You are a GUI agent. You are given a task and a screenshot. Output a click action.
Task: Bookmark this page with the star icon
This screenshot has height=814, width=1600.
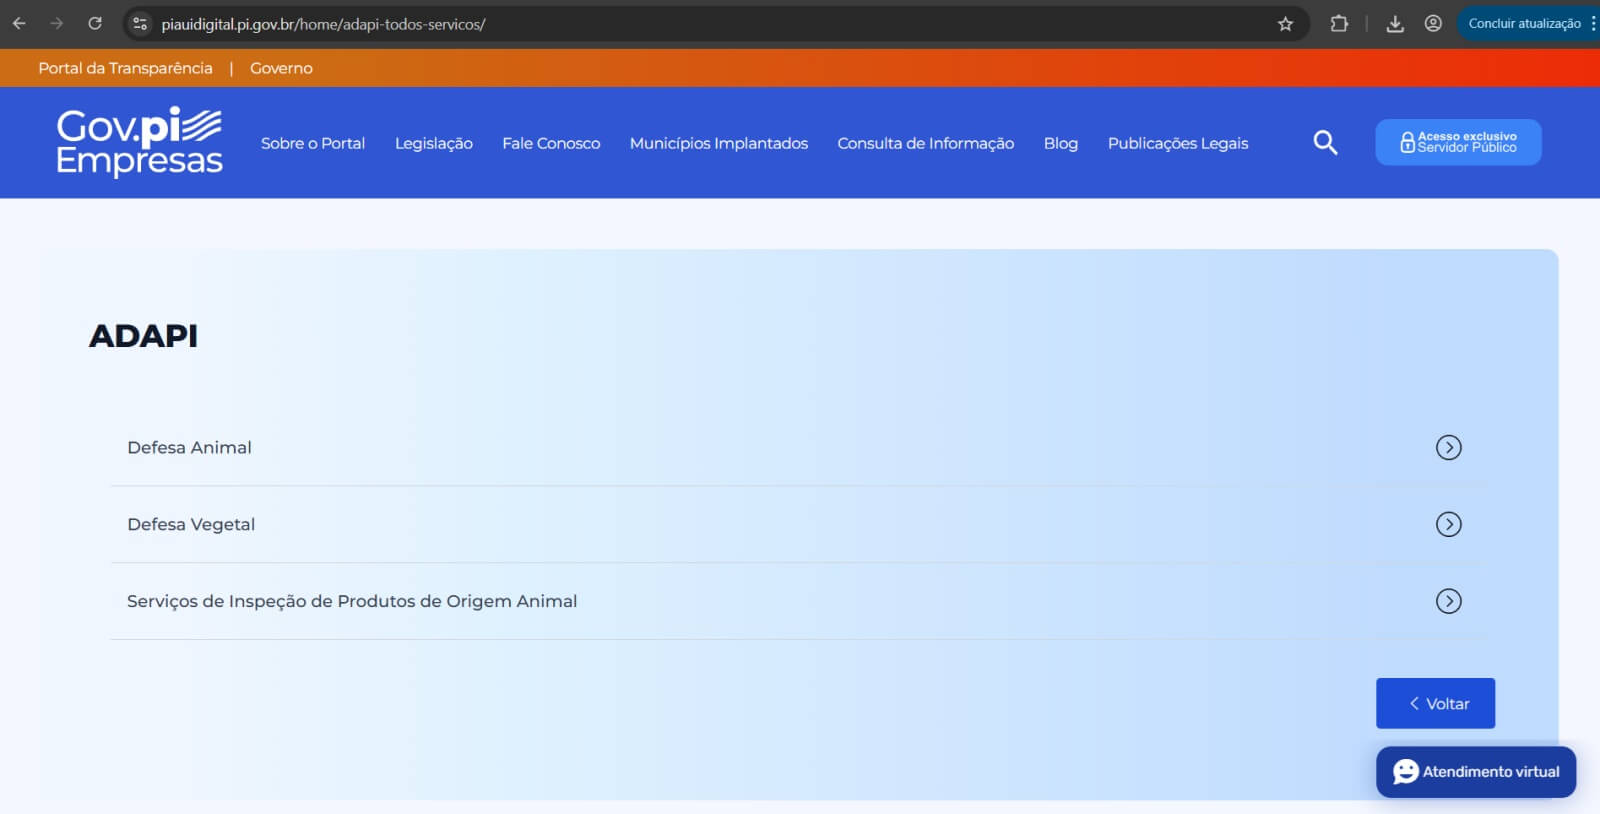coord(1285,24)
